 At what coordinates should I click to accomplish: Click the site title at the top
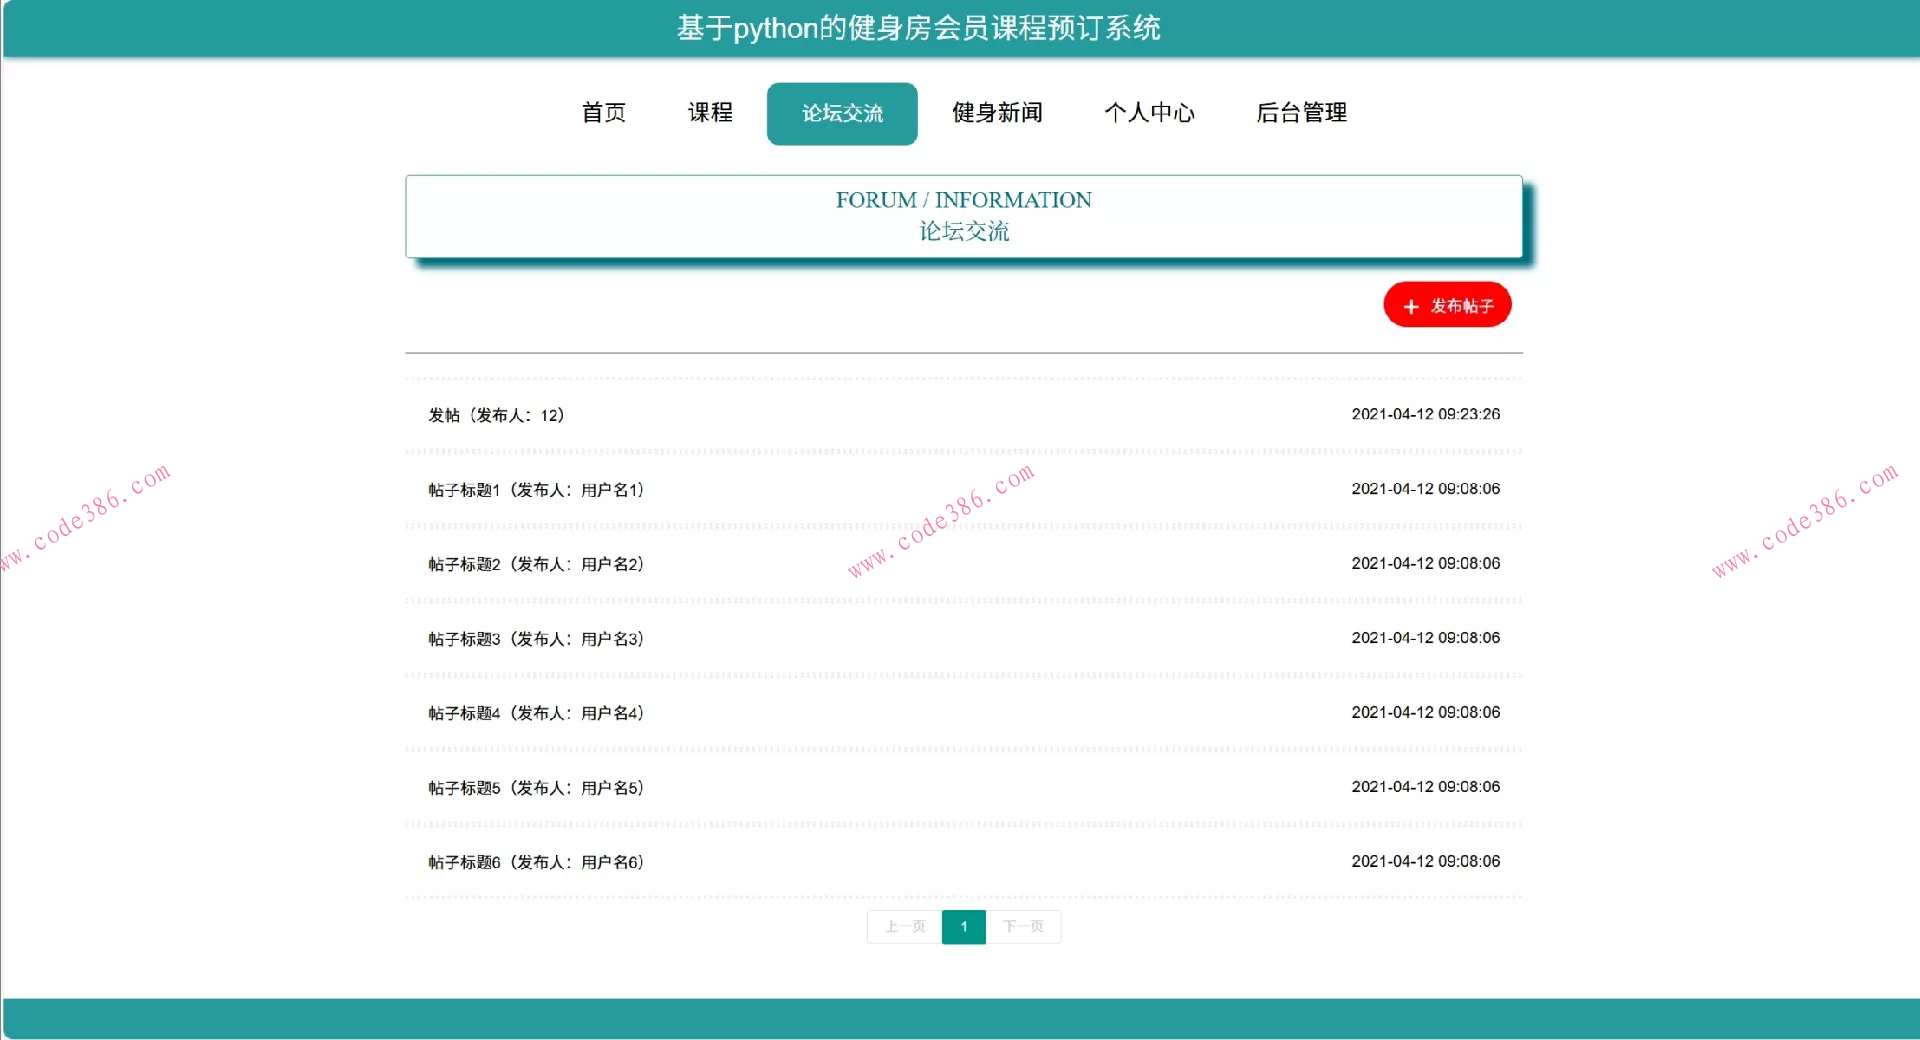pyautogui.click(x=919, y=28)
